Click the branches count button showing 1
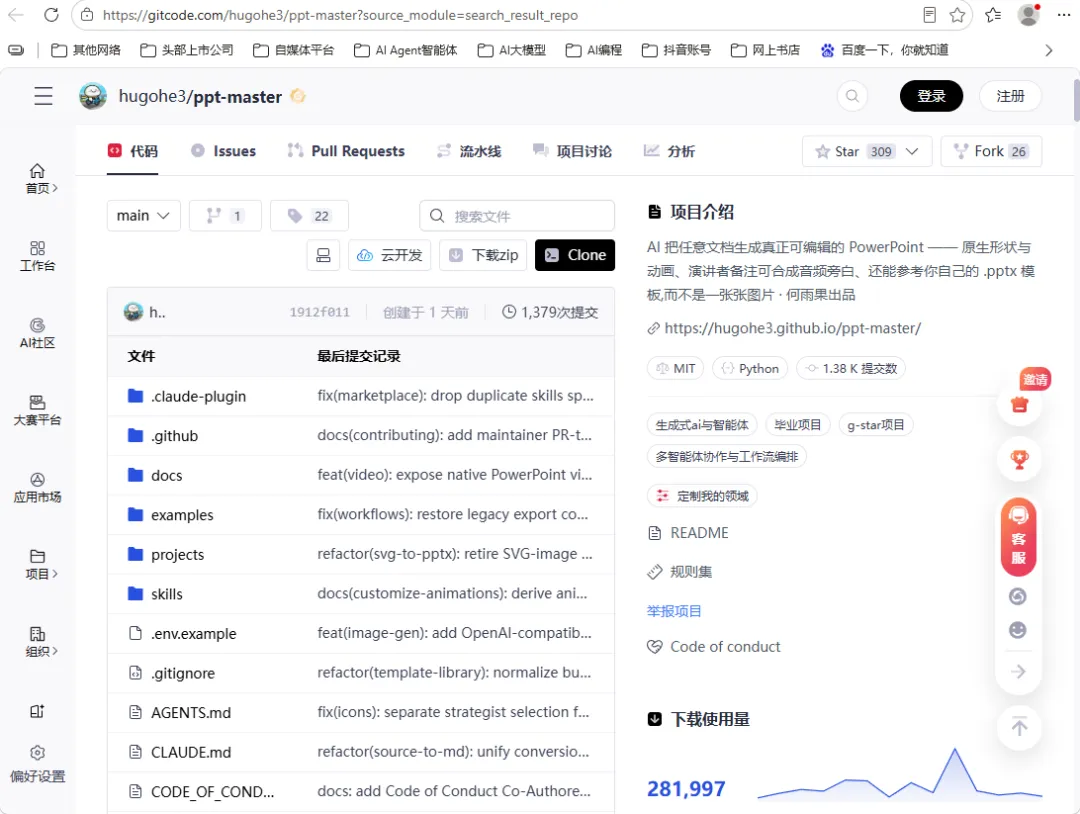The height and width of the screenshot is (814, 1080). tap(225, 216)
